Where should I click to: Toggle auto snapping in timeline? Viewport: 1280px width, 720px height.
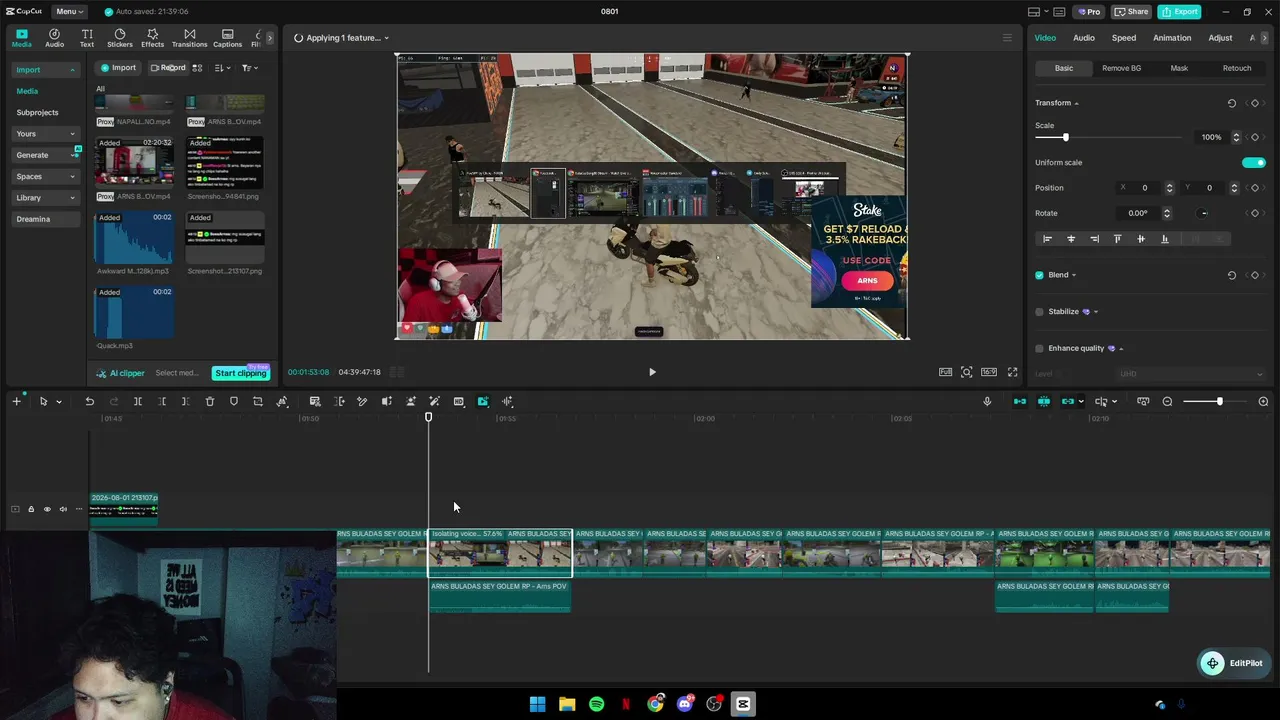tap(1043, 401)
